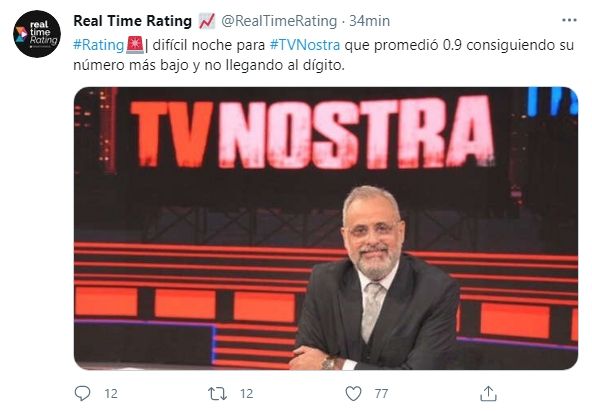592x411 pixels.
Task: Click the red siren emoji after #Rating
Action: click(135, 45)
